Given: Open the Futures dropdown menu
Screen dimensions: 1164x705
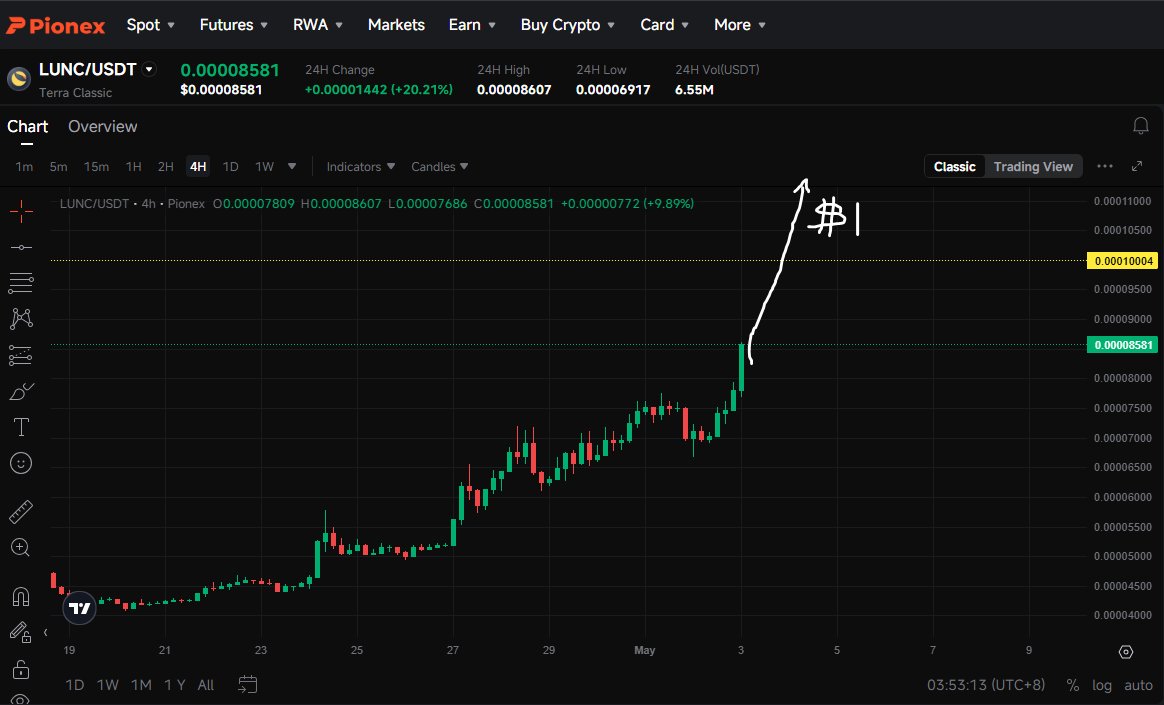Looking at the screenshot, I should tap(234, 24).
